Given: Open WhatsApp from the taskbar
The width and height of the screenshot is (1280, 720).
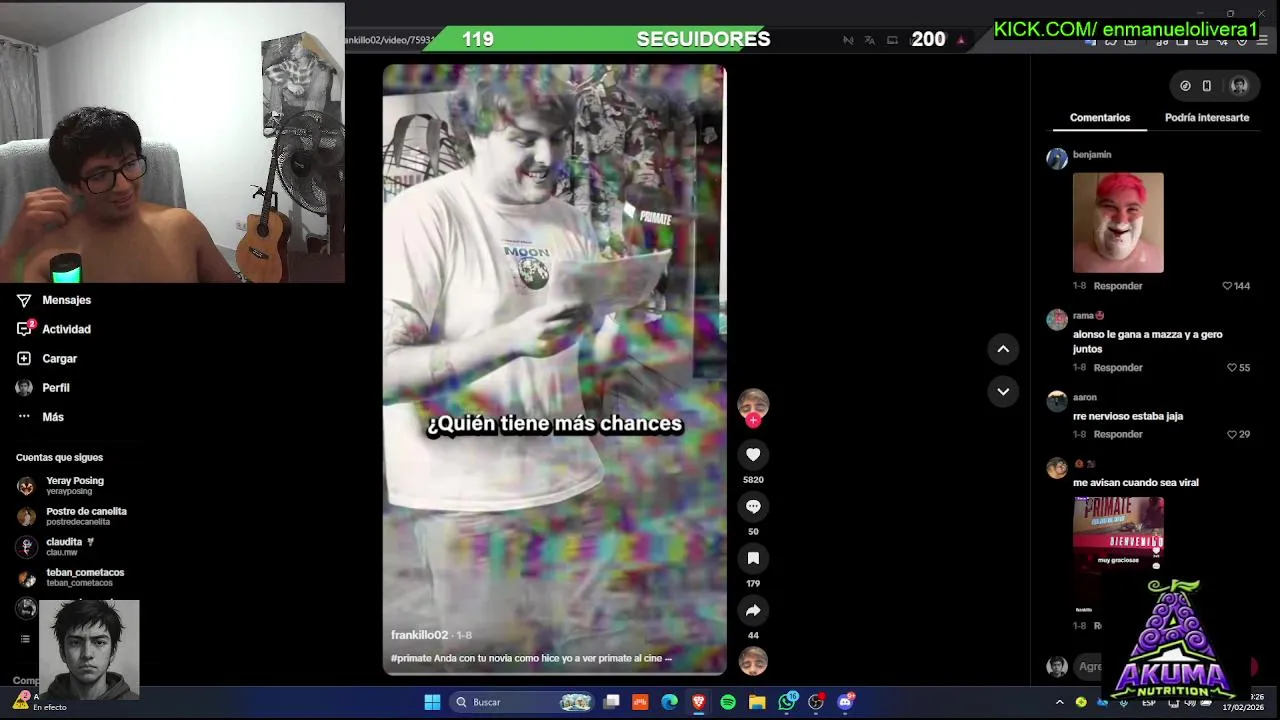Looking at the screenshot, I should pyautogui.click(x=787, y=702).
